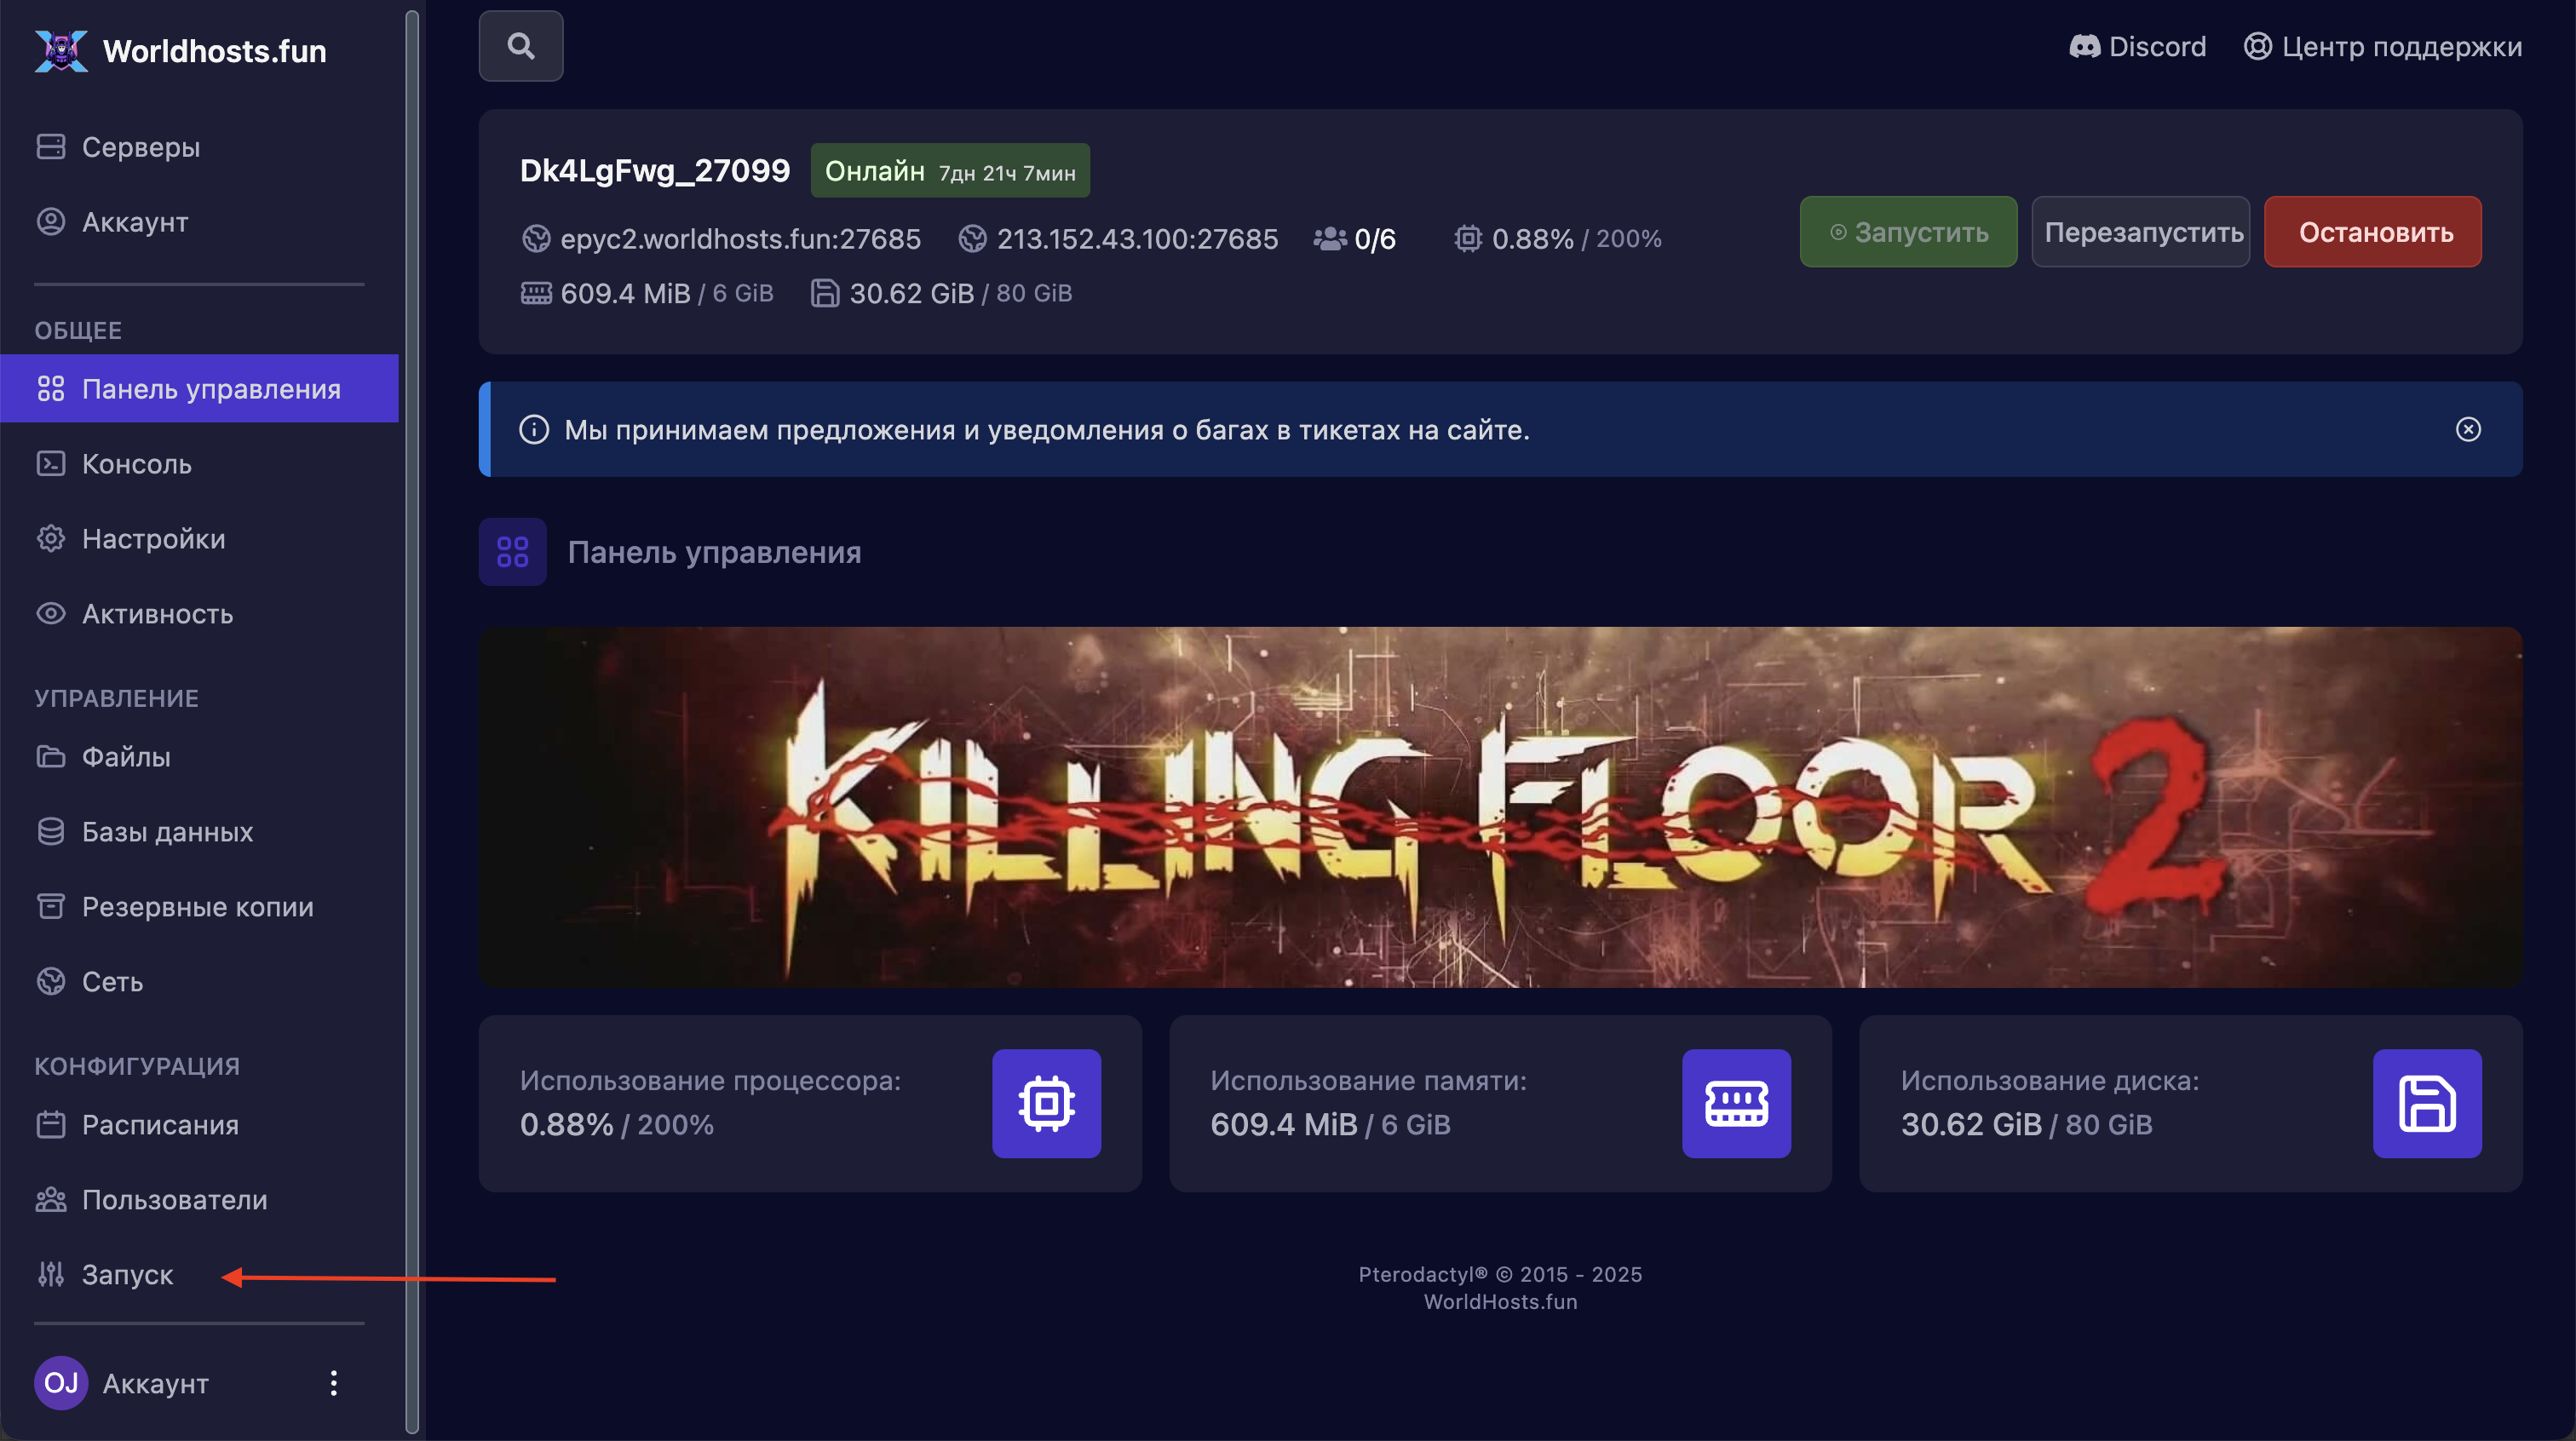2576x1441 pixels.
Task: Open Файлы folder in sidebar
Action: [126, 757]
